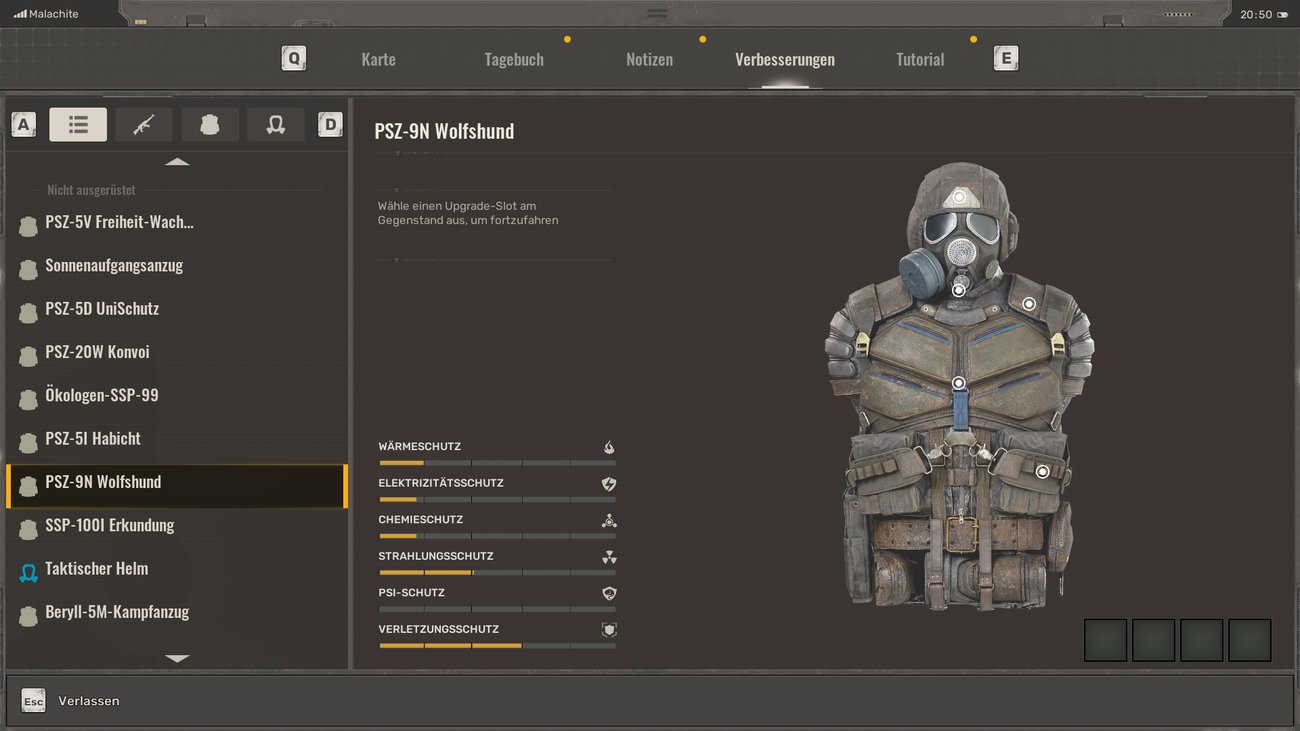The height and width of the screenshot is (731, 1300).
Task: Select the all-items list filter icon
Action: coord(78,125)
